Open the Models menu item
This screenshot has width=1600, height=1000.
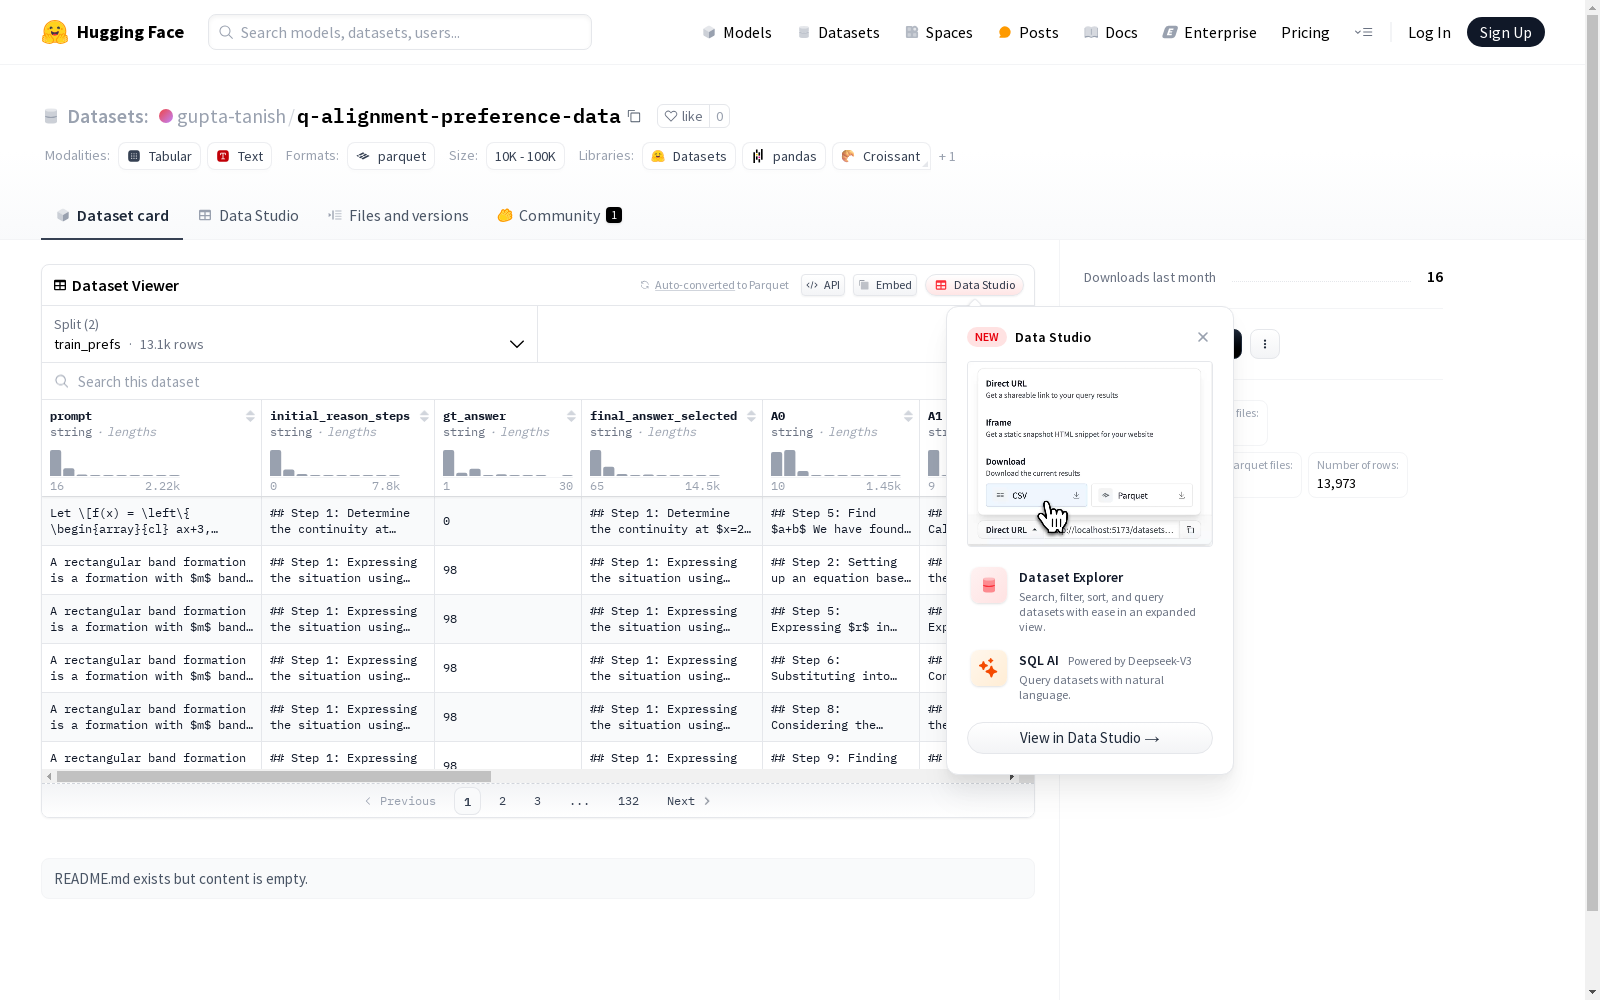737,32
